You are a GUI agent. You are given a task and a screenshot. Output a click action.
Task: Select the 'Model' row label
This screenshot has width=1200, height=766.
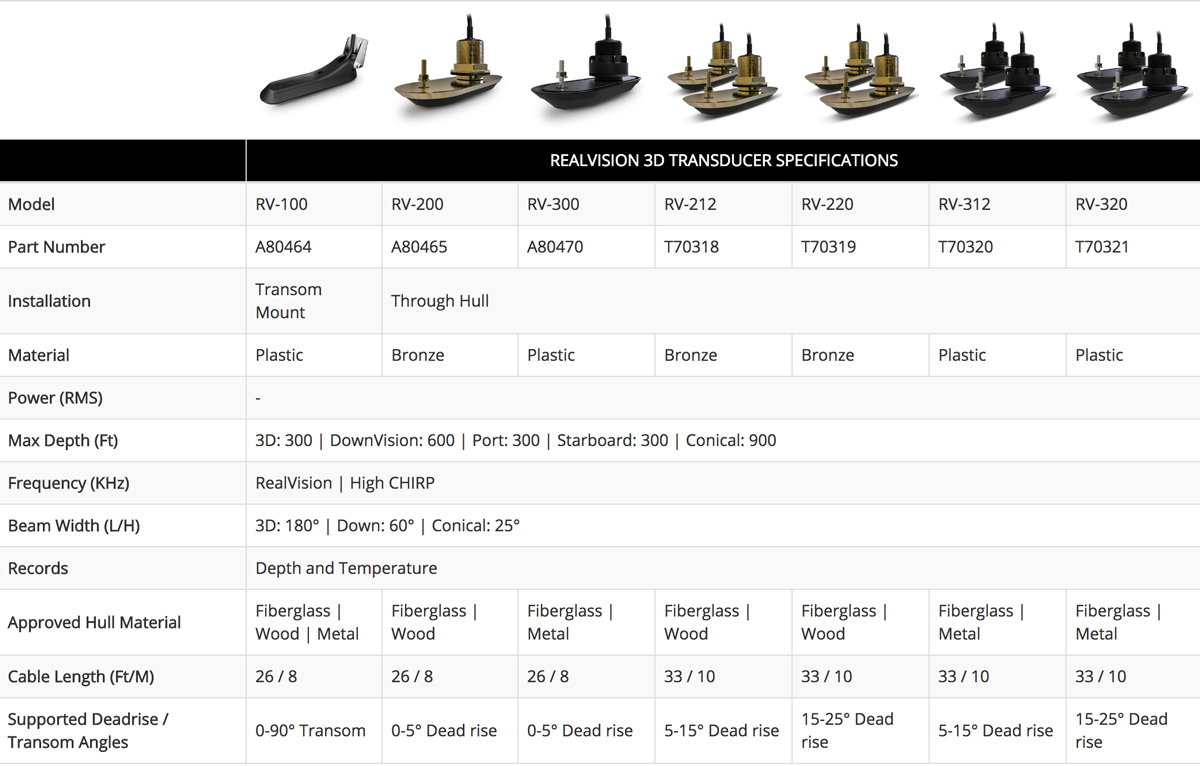pos(31,204)
